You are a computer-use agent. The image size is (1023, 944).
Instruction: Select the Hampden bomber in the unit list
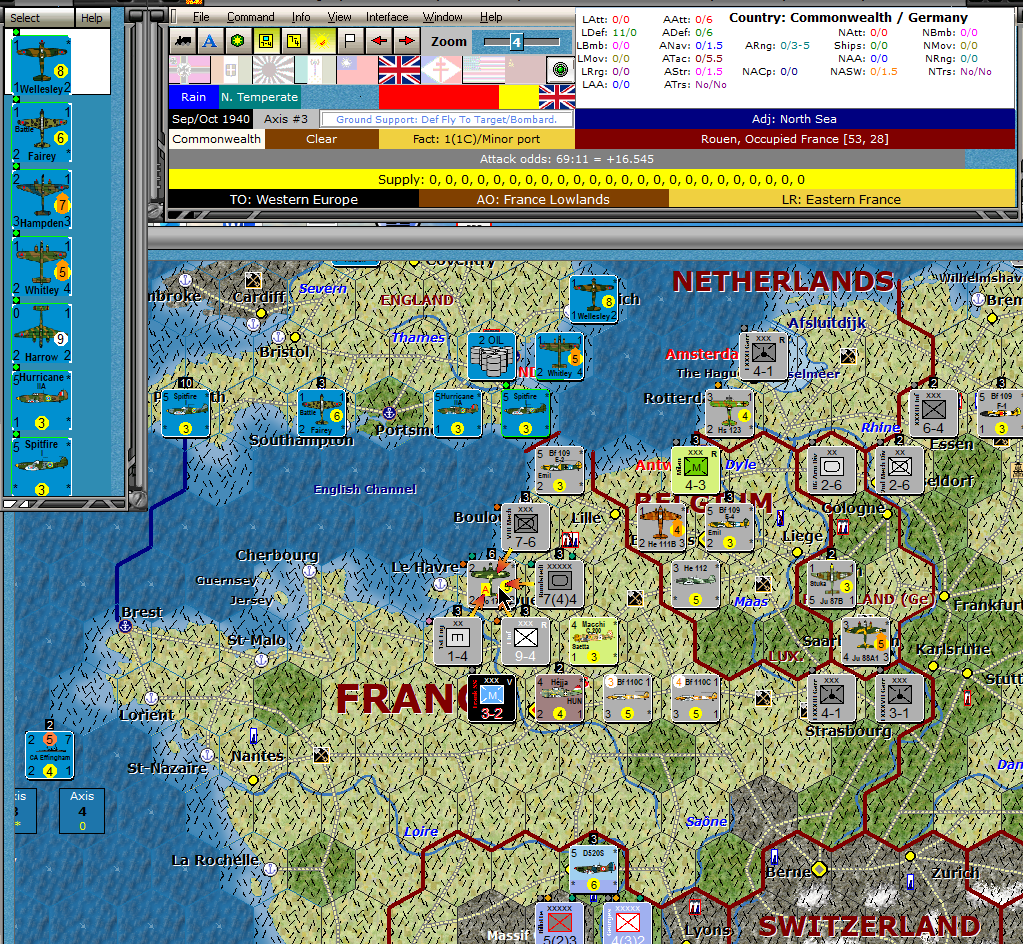pos(42,200)
